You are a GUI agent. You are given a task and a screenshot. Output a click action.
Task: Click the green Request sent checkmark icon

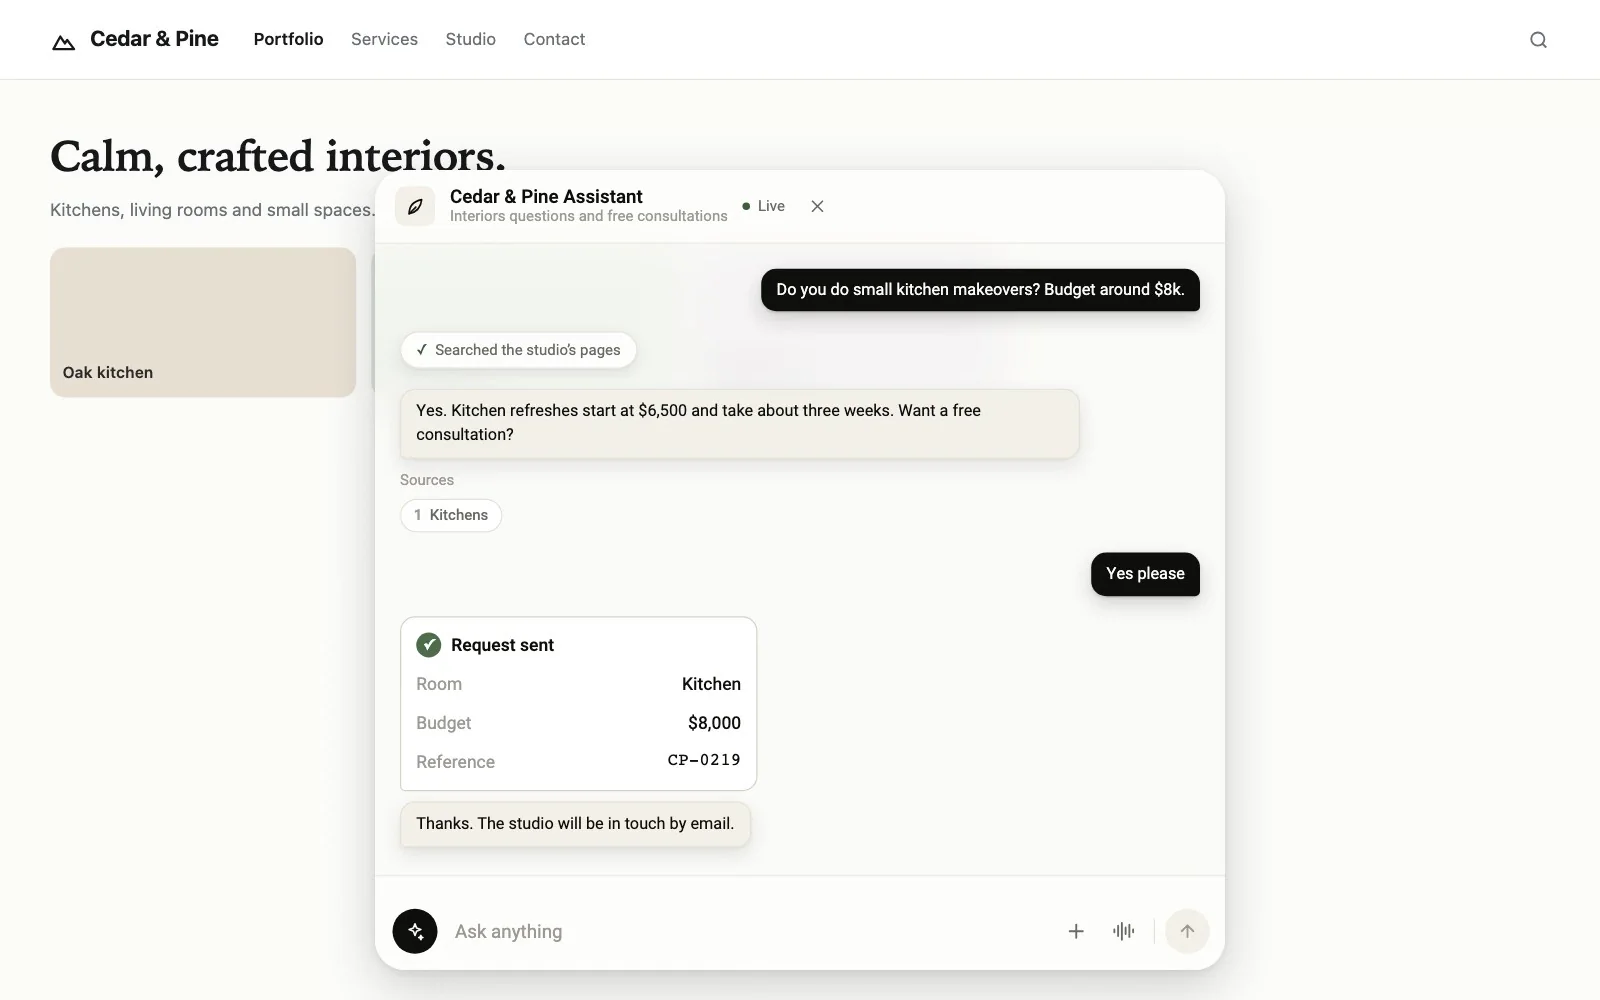coord(428,645)
